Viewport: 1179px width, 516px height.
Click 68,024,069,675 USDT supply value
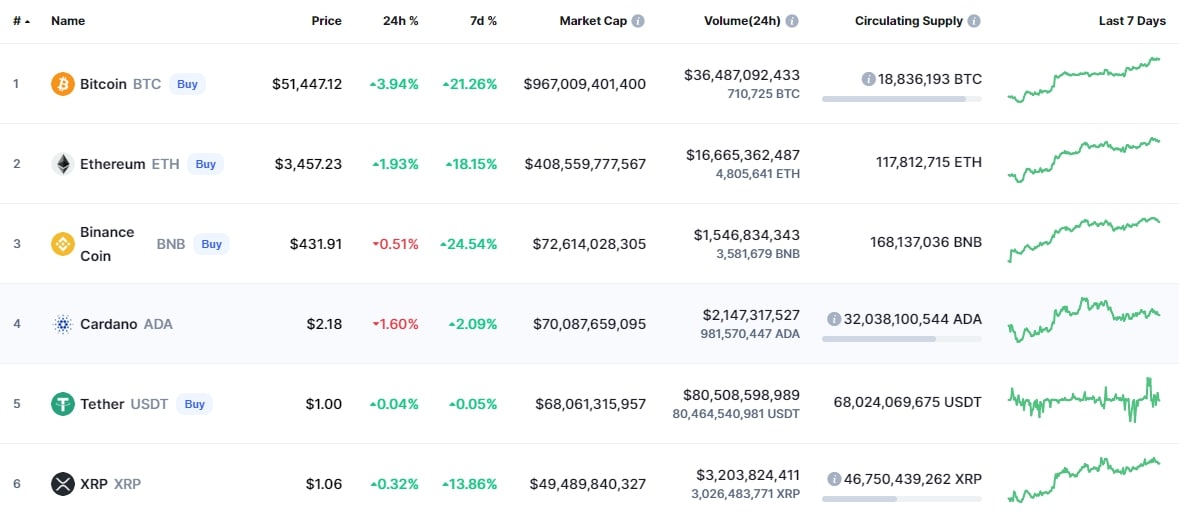coord(908,402)
